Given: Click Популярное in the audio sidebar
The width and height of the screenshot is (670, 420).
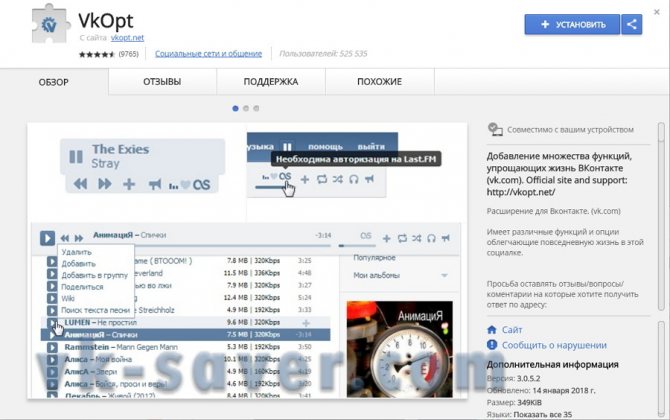Looking at the screenshot, I should (x=374, y=258).
